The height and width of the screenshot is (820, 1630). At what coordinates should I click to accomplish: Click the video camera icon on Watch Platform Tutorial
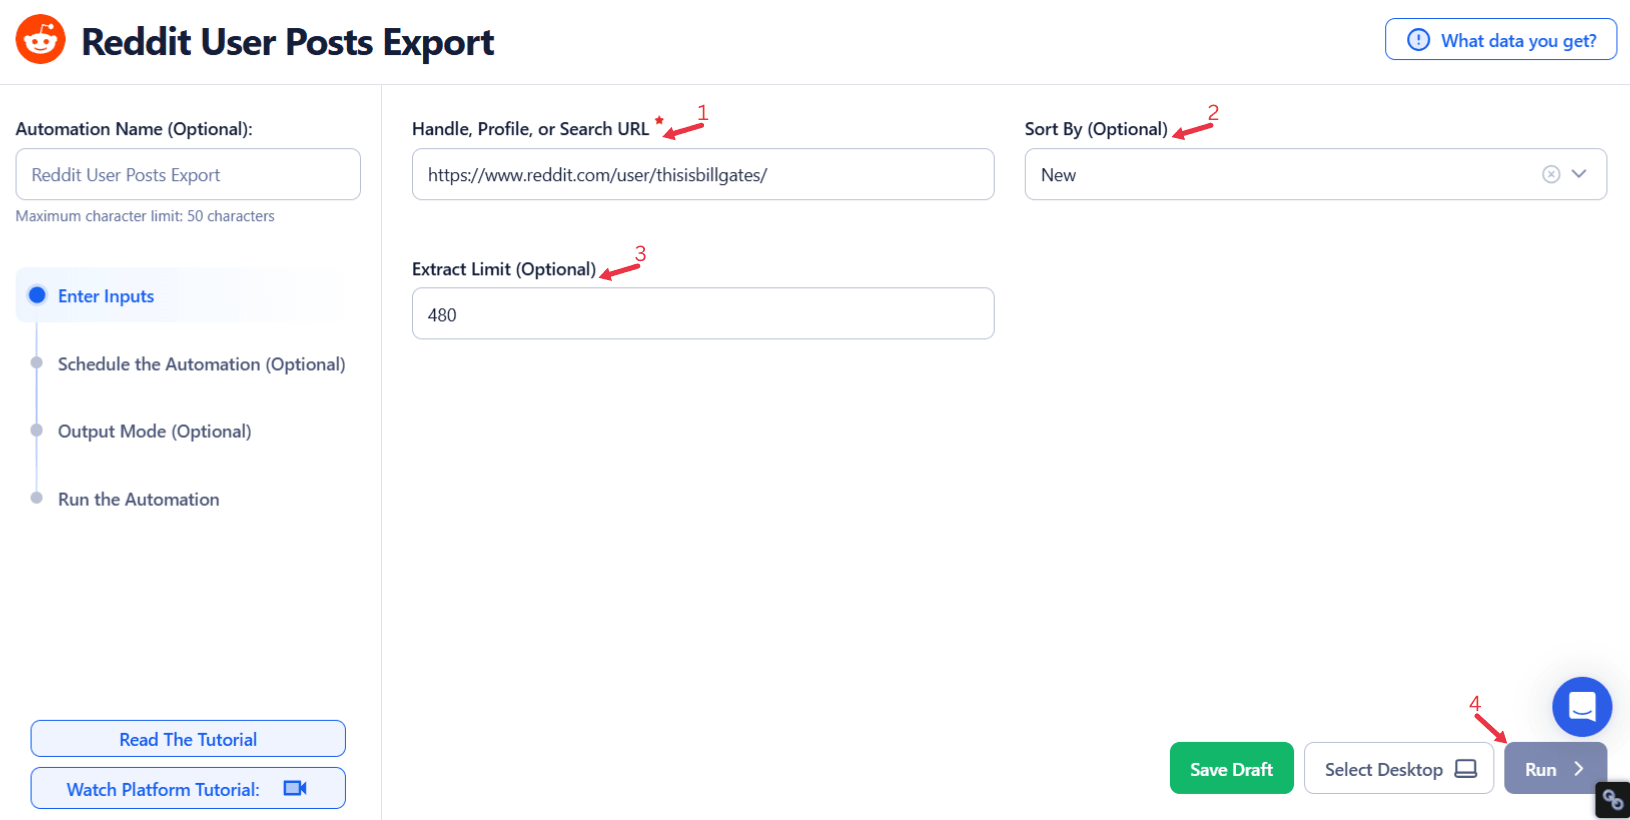293,788
